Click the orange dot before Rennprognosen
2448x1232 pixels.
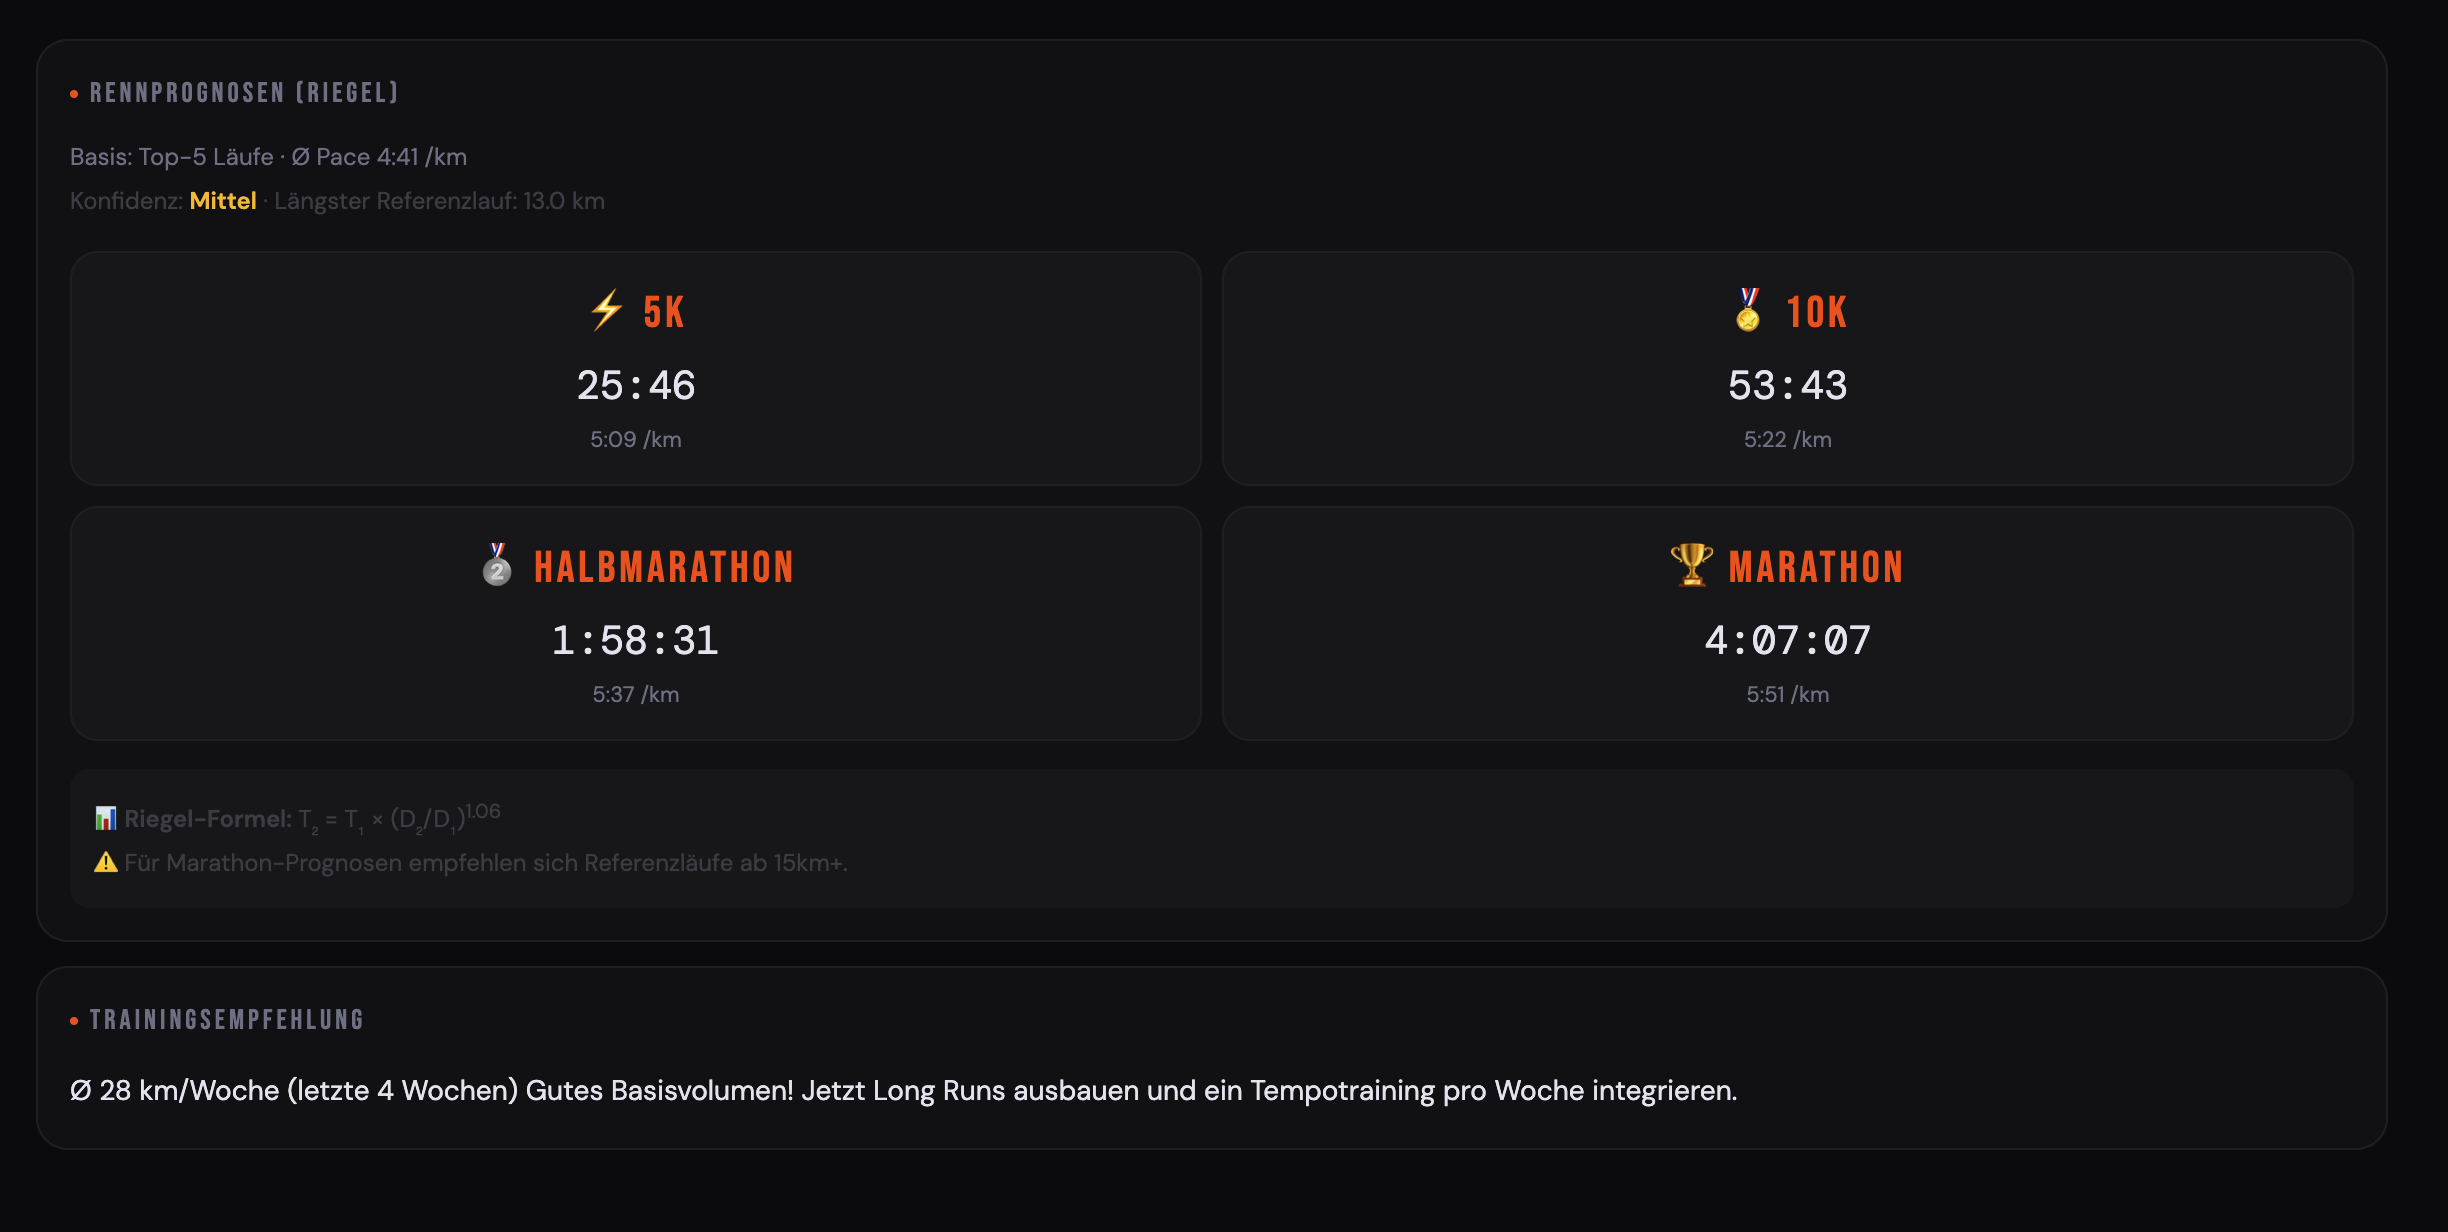[x=74, y=94]
